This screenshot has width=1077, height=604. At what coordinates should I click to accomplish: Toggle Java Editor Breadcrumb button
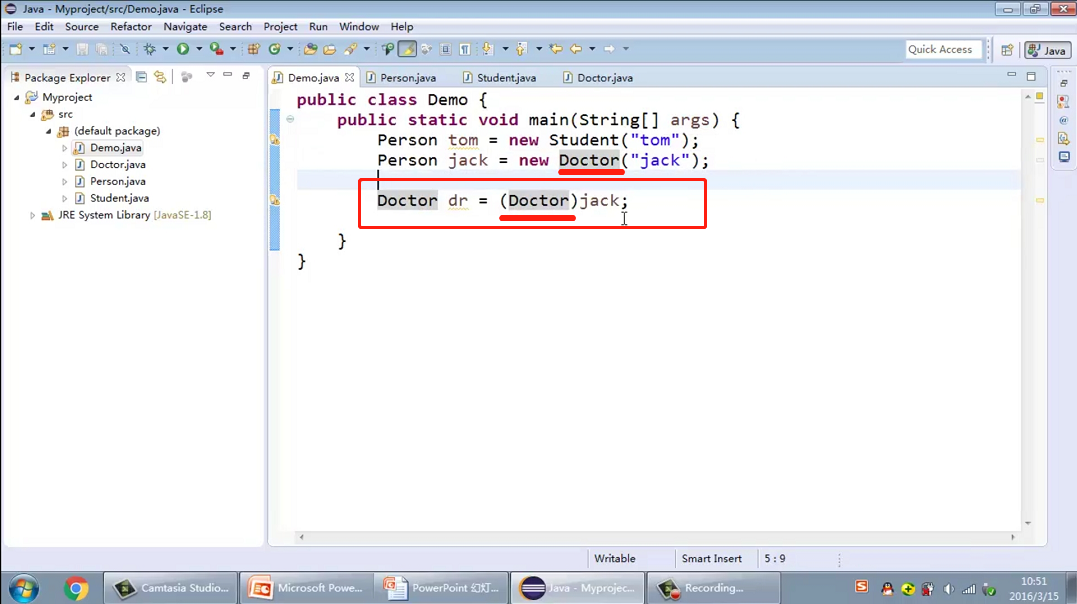pos(388,49)
